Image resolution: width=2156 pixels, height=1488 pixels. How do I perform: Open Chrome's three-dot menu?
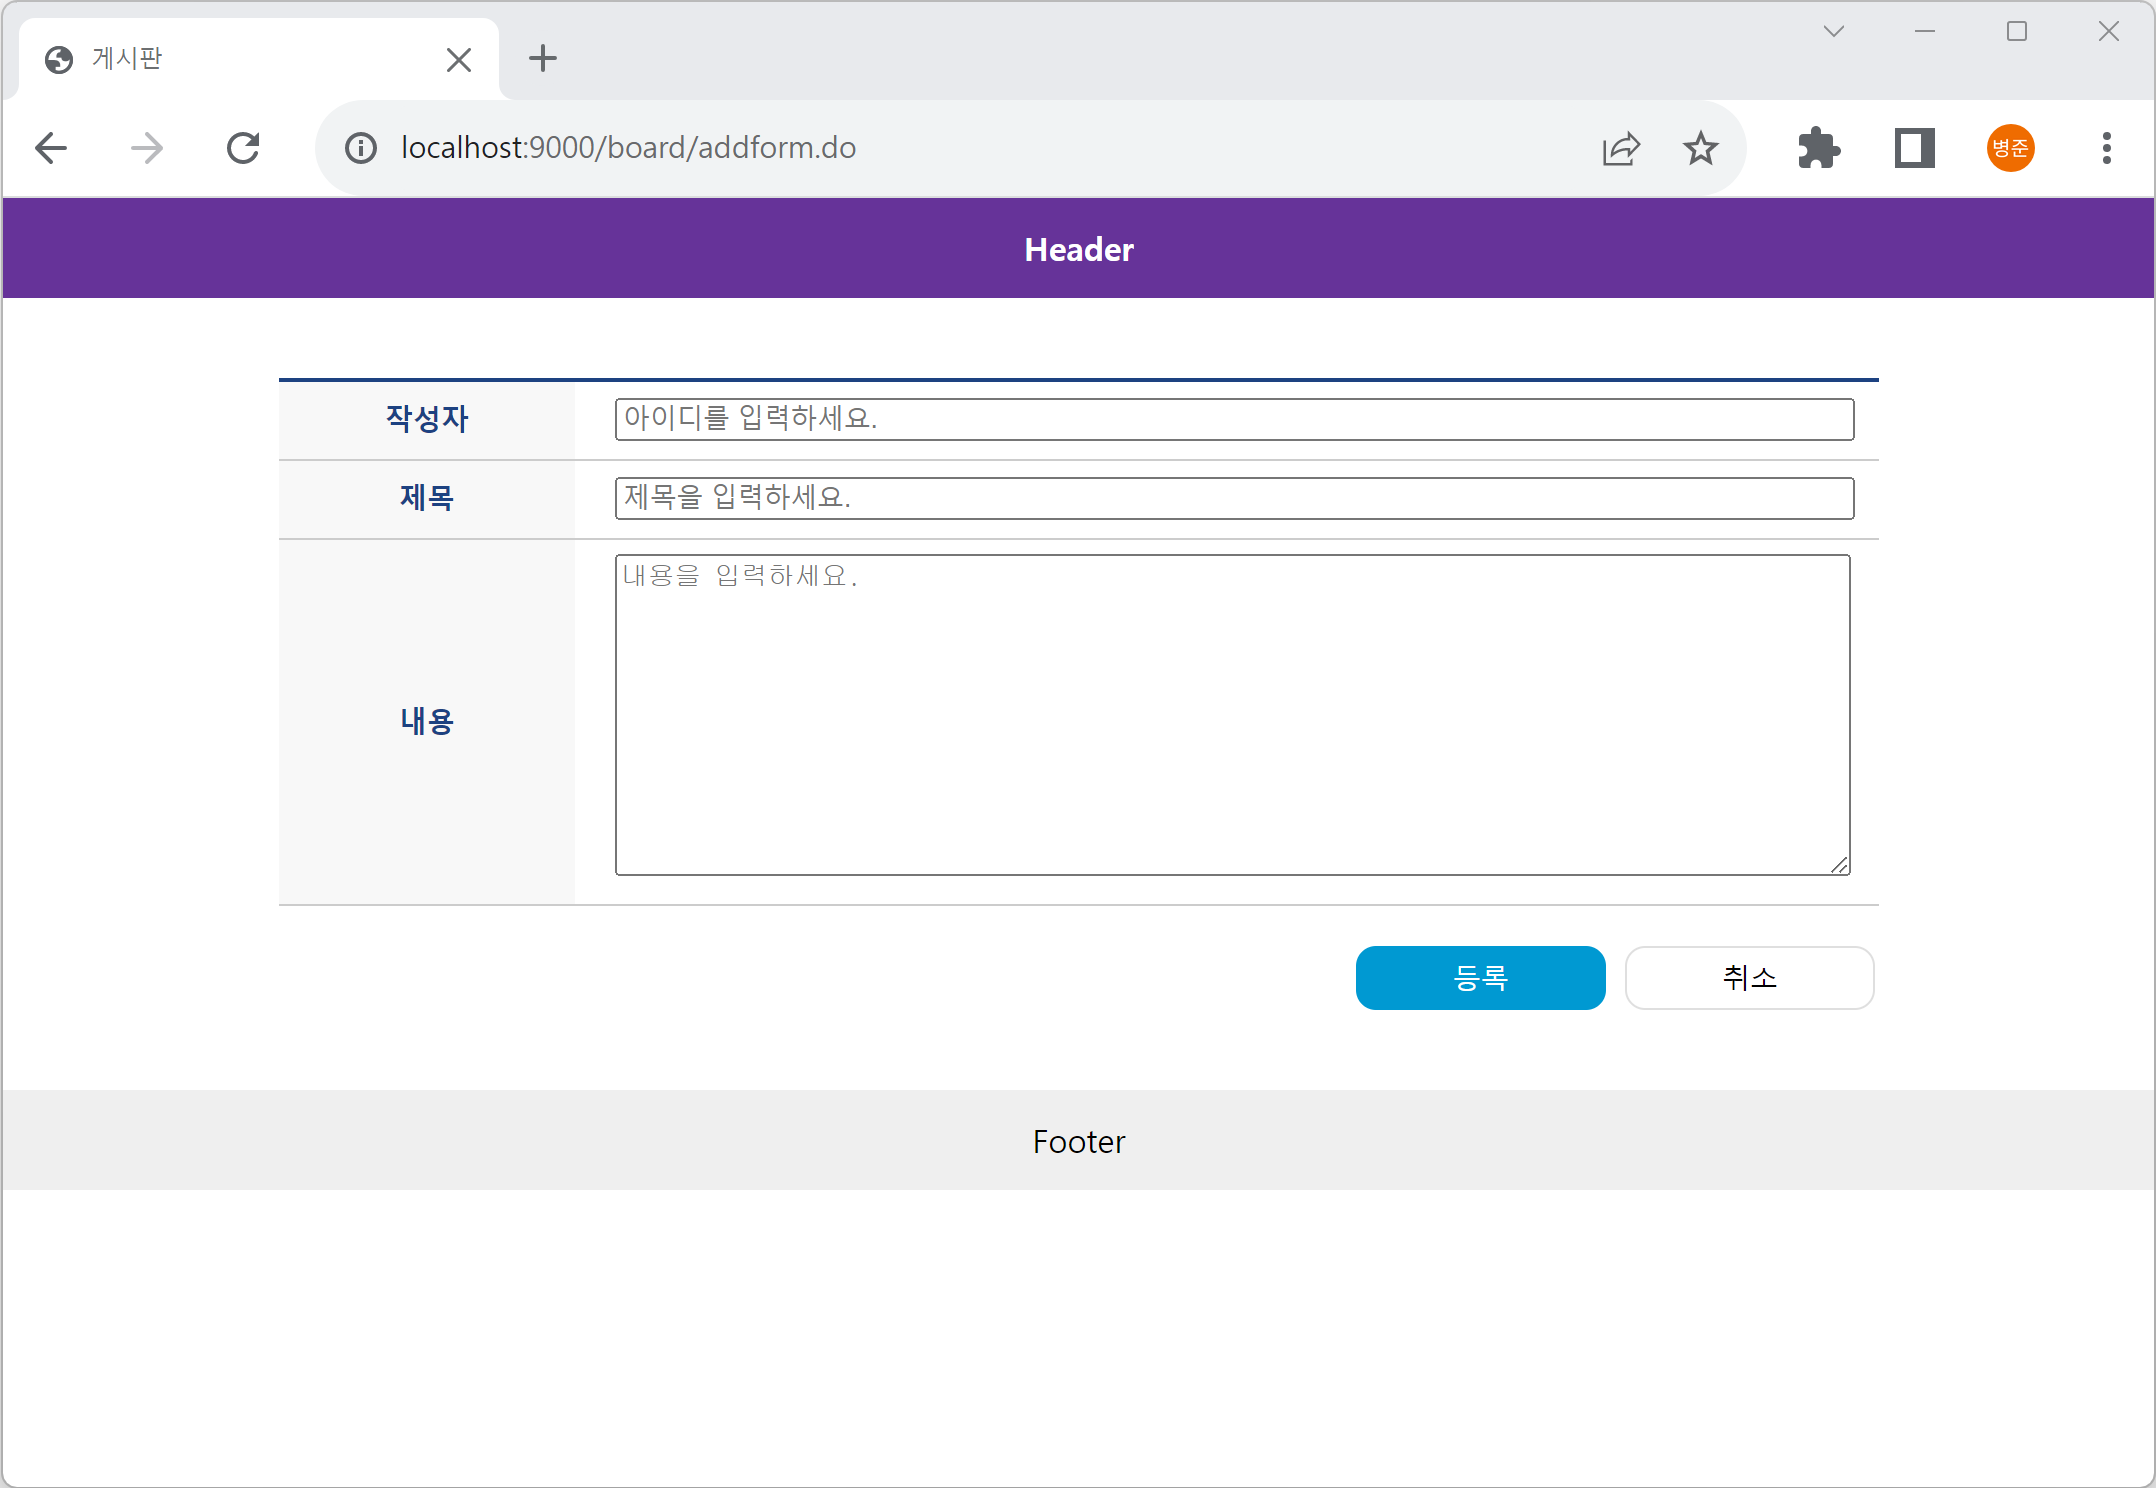click(x=2106, y=148)
